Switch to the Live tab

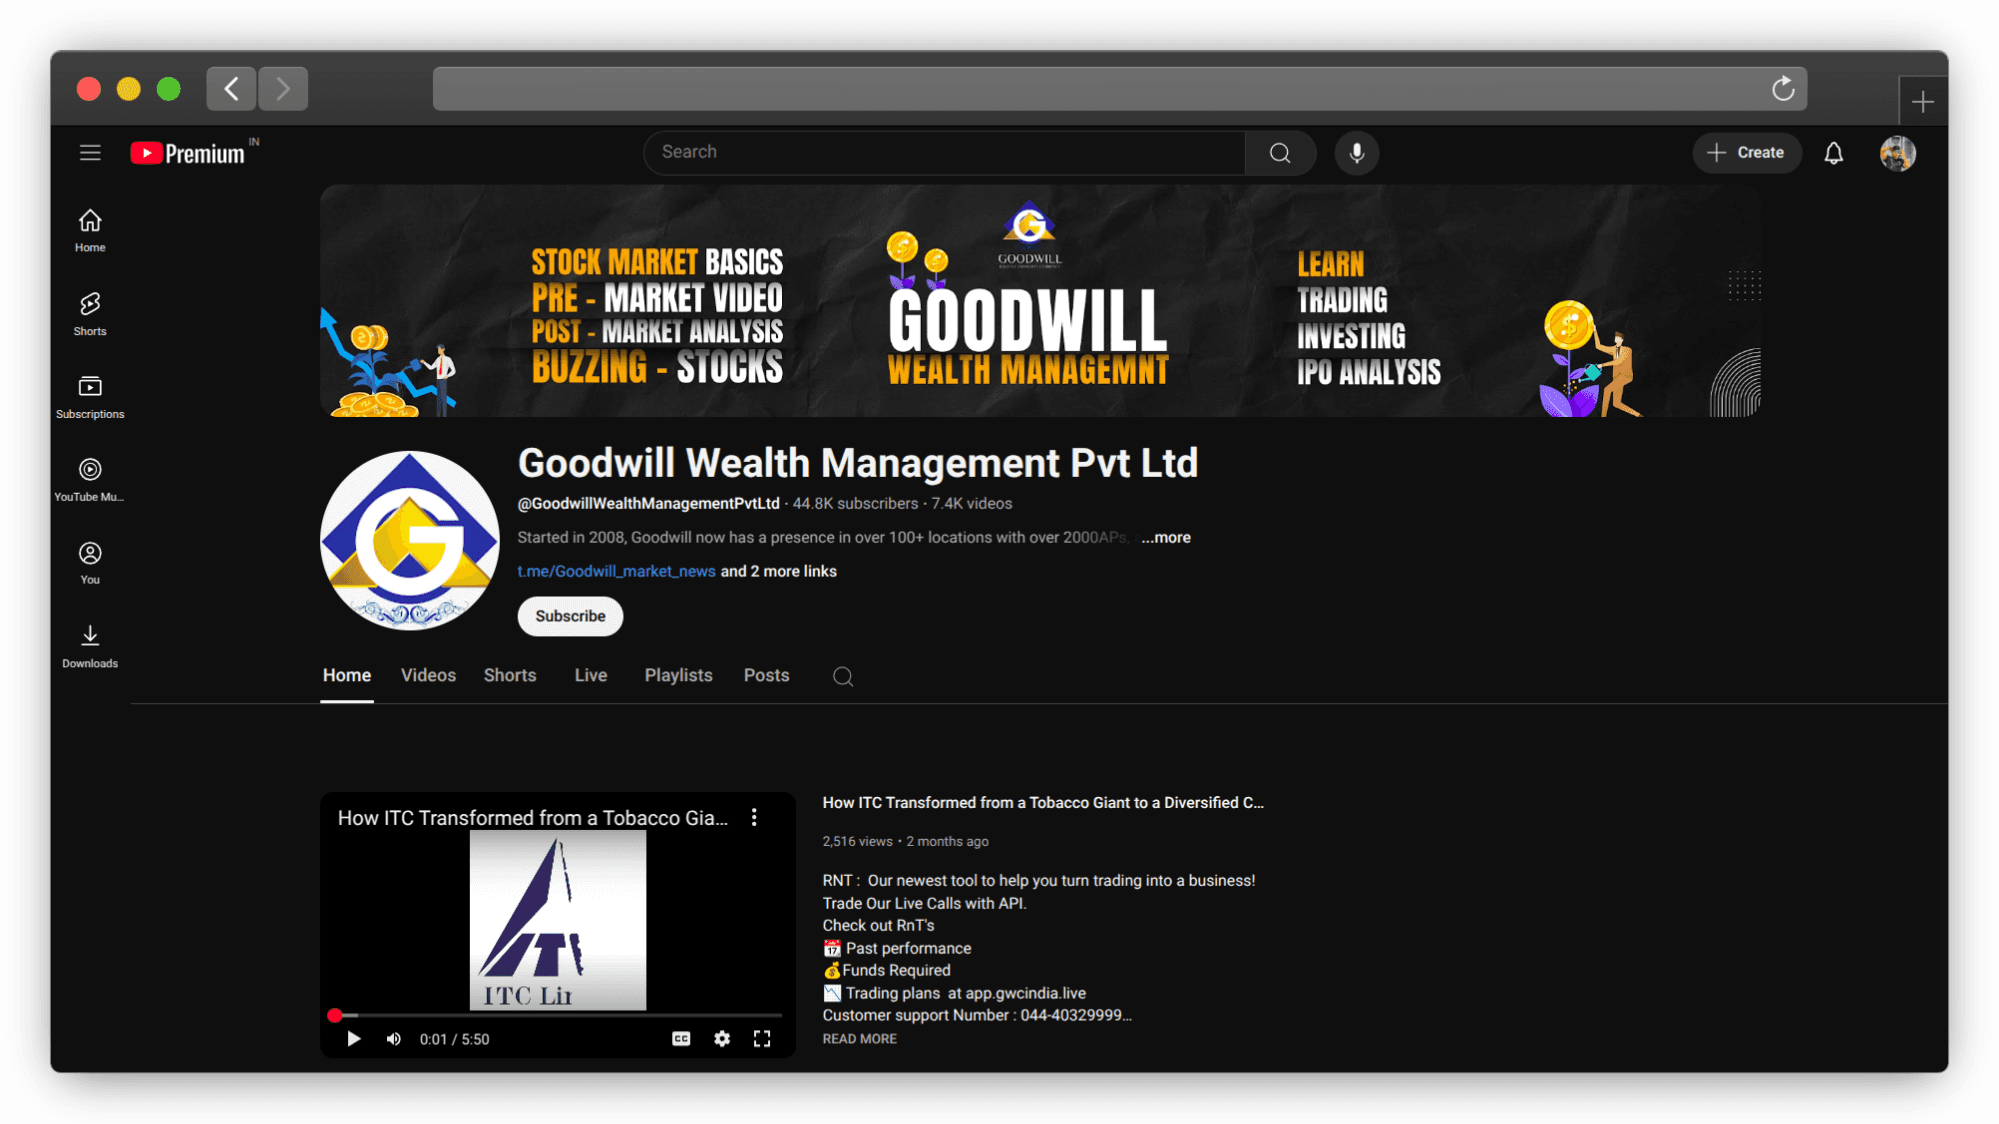(591, 676)
